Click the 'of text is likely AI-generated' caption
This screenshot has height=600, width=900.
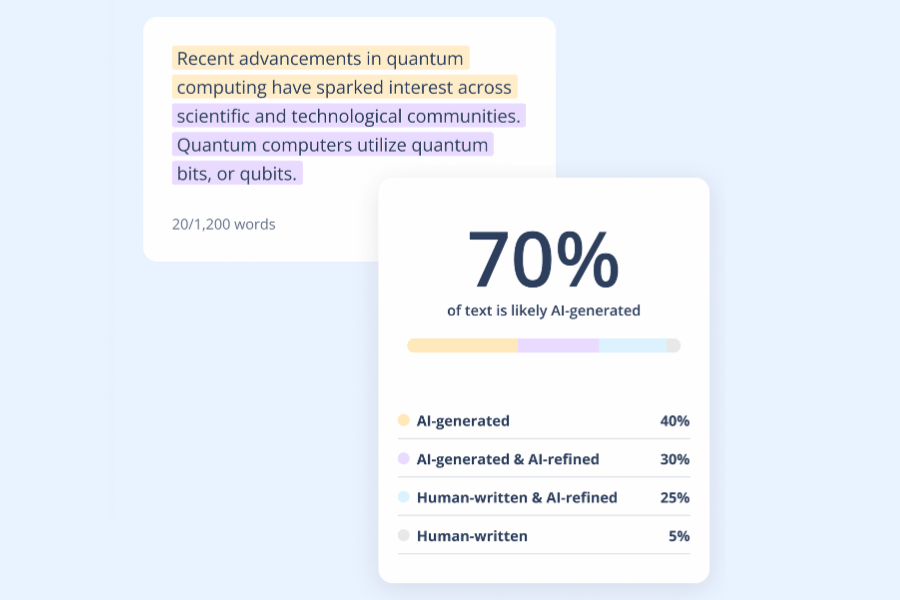pyautogui.click(x=543, y=310)
